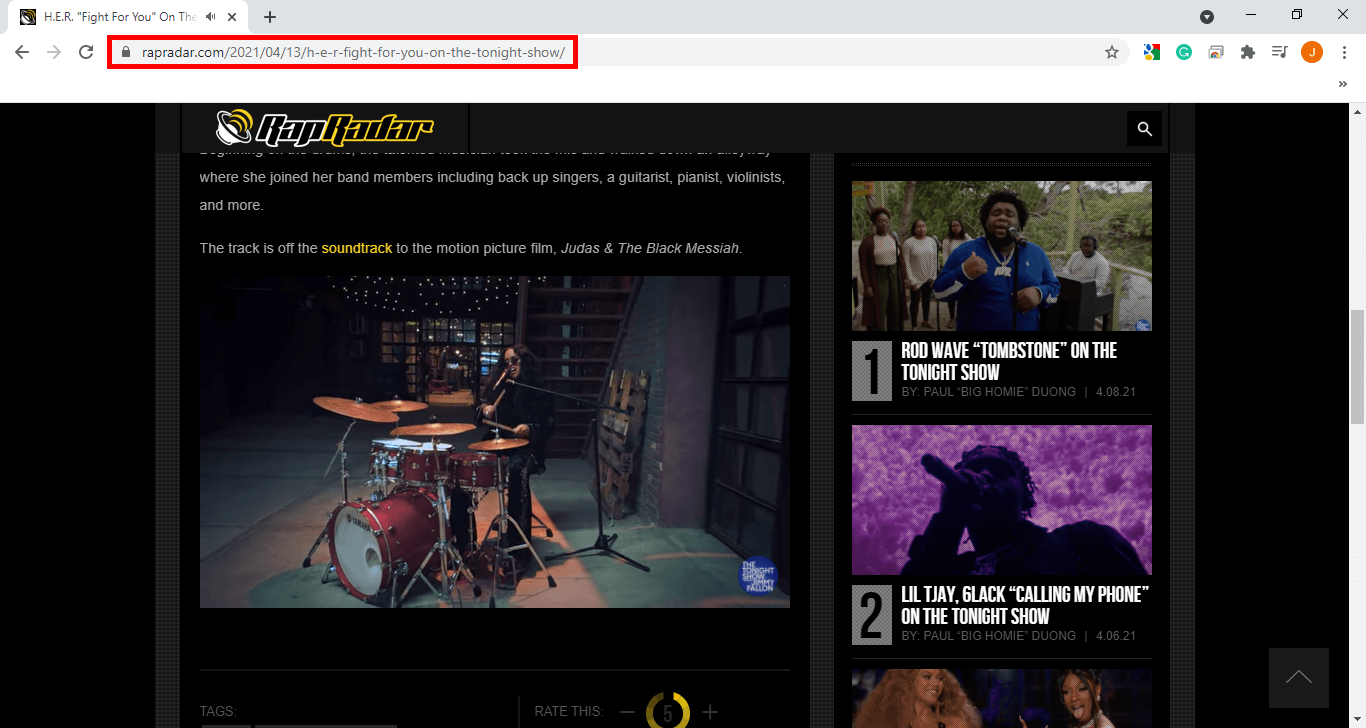Viewport: 1366px width, 728px height.
Task: Open the third sidebar post thumbnail
Action: 1002,698
